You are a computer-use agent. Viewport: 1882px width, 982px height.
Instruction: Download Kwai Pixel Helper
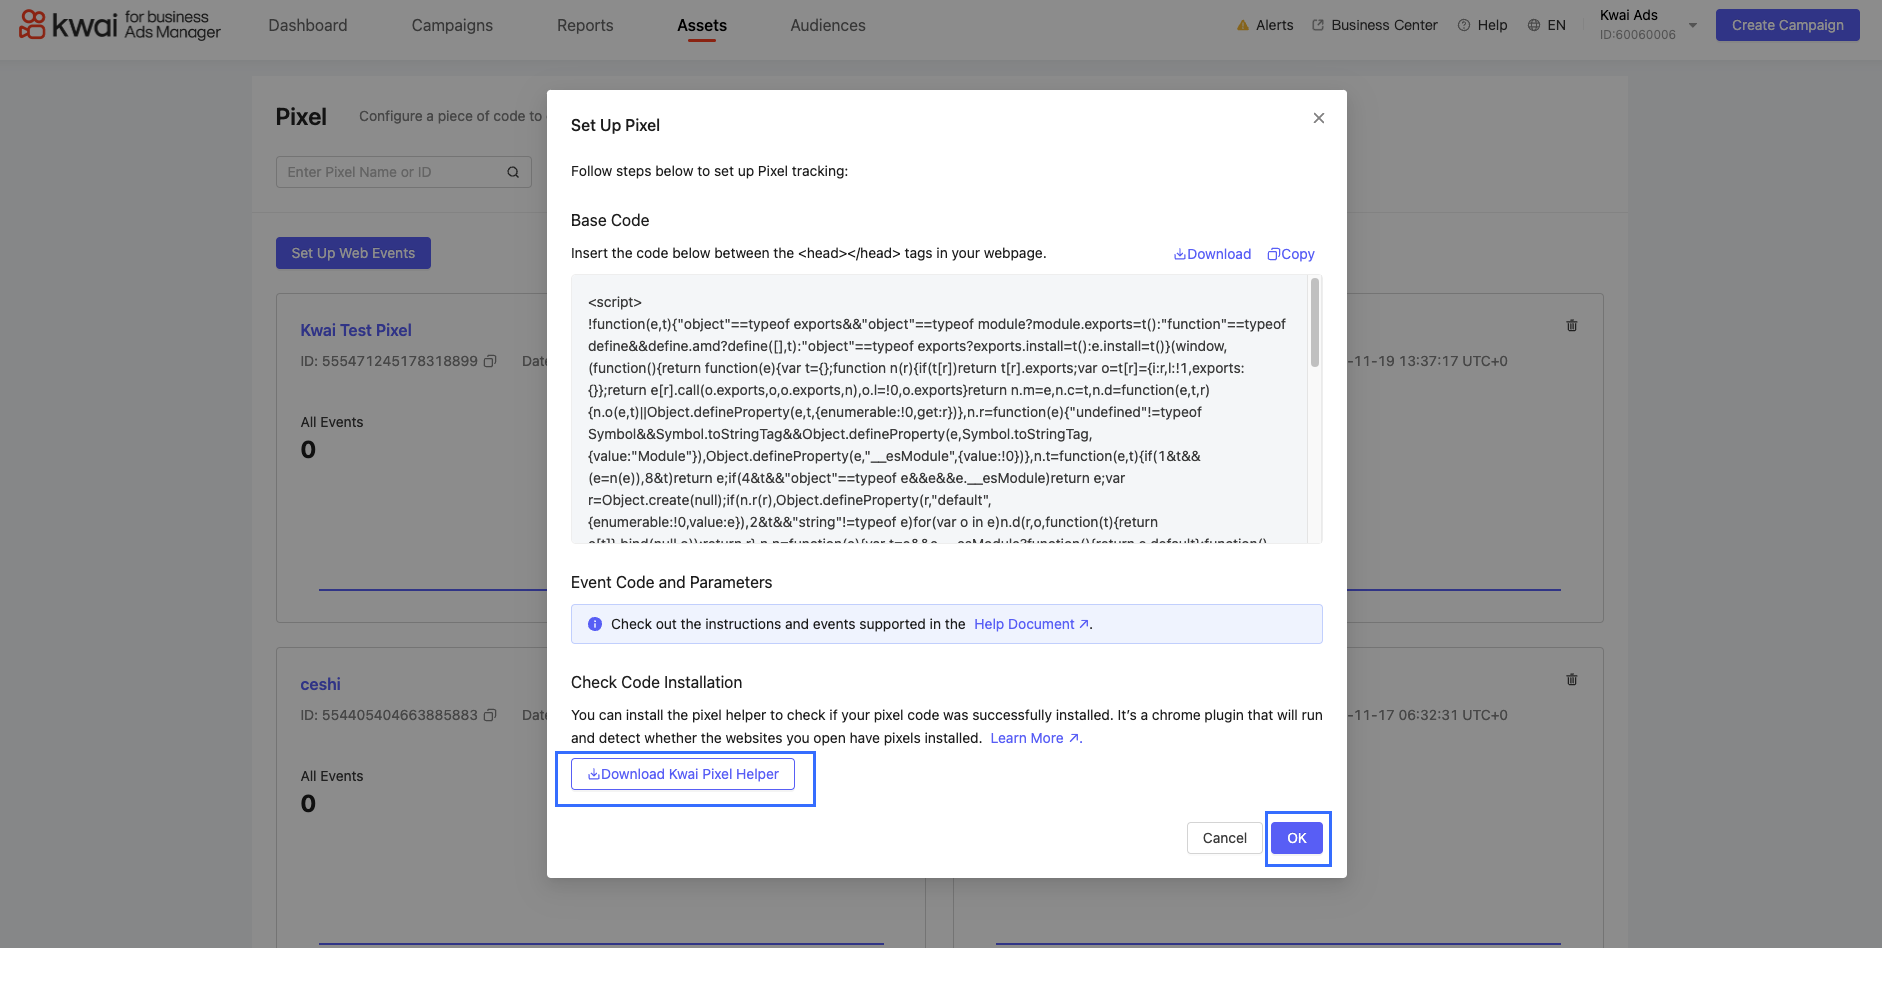point(683,774)
